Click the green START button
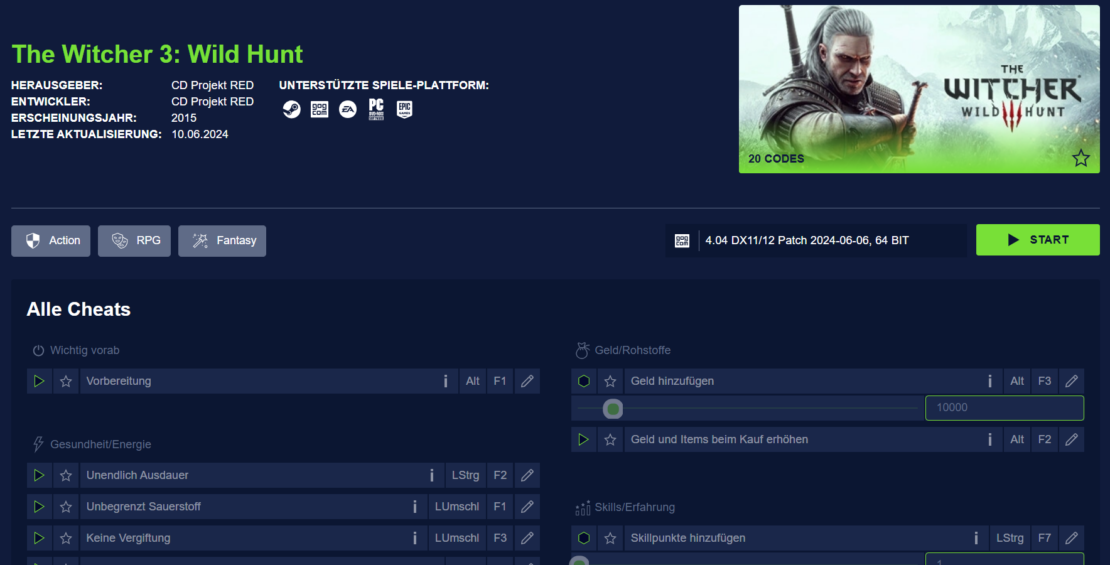1110x565 pixels. 1038,240
